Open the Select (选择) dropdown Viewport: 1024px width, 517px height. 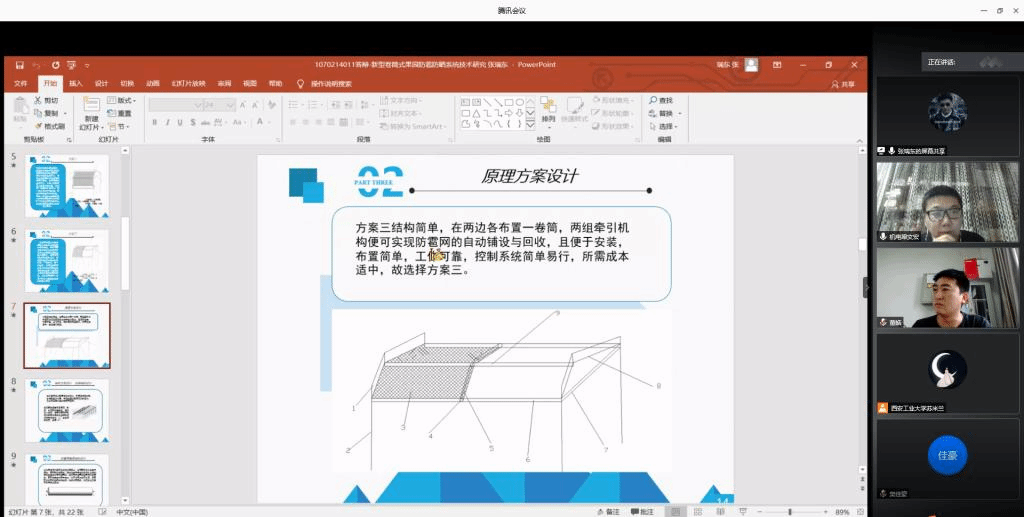[666, 127]
